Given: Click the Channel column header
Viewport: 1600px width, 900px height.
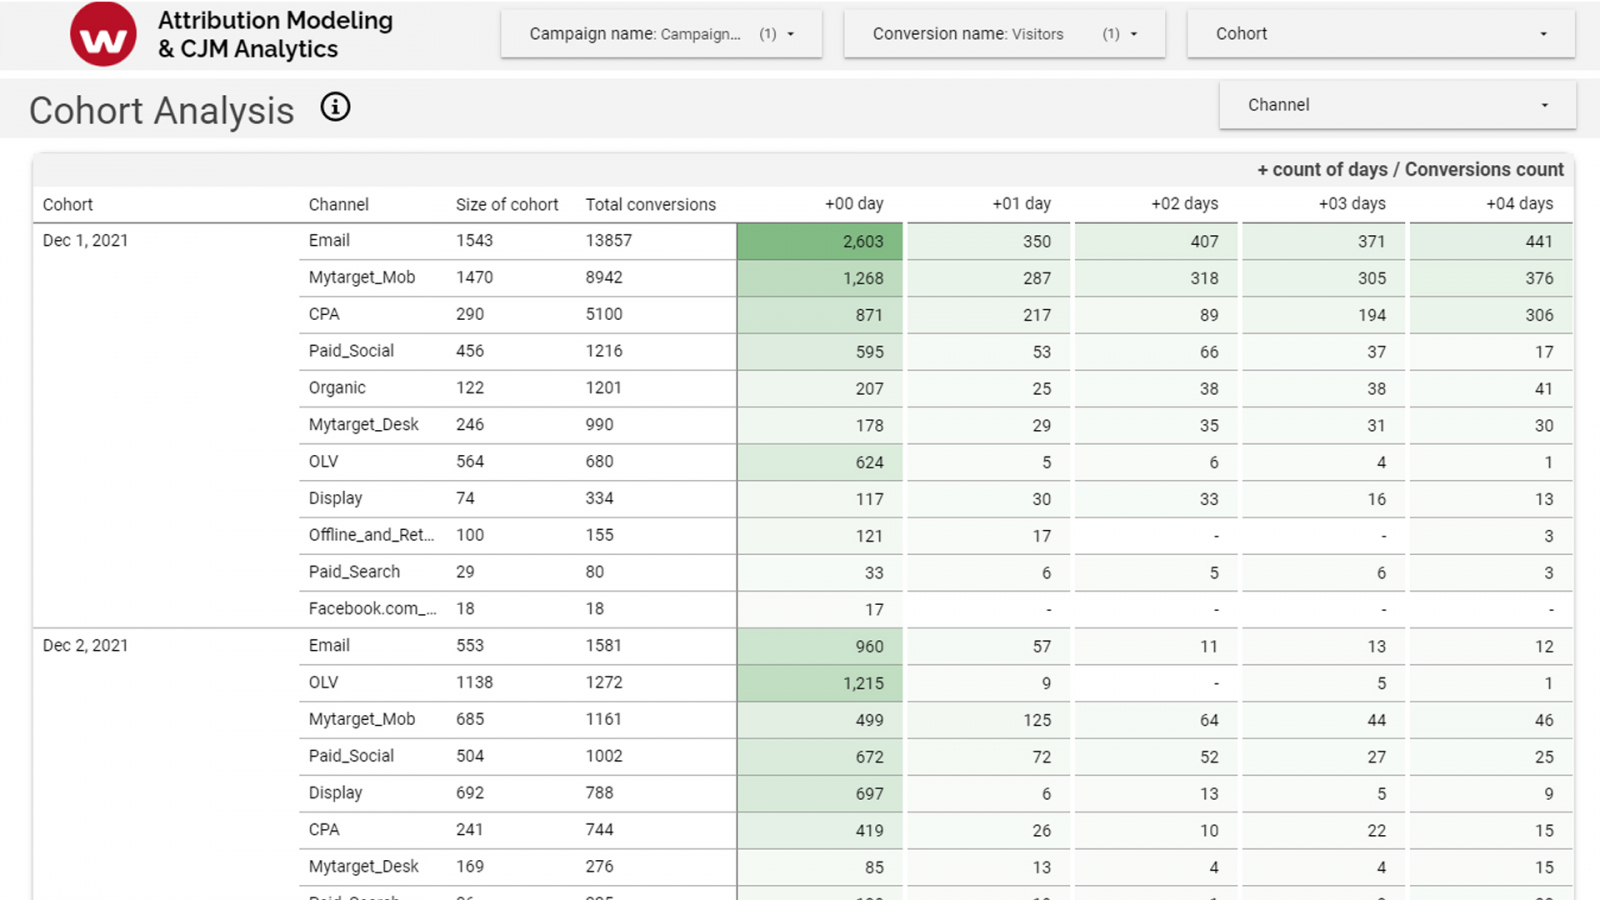Looking at the screenshot, I should [x=338, y=205].
